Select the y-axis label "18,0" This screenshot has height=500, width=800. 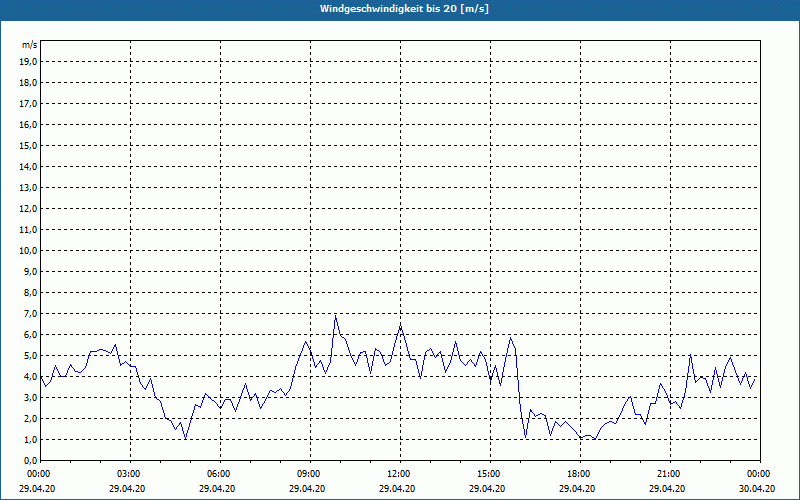tap(29, 83)
